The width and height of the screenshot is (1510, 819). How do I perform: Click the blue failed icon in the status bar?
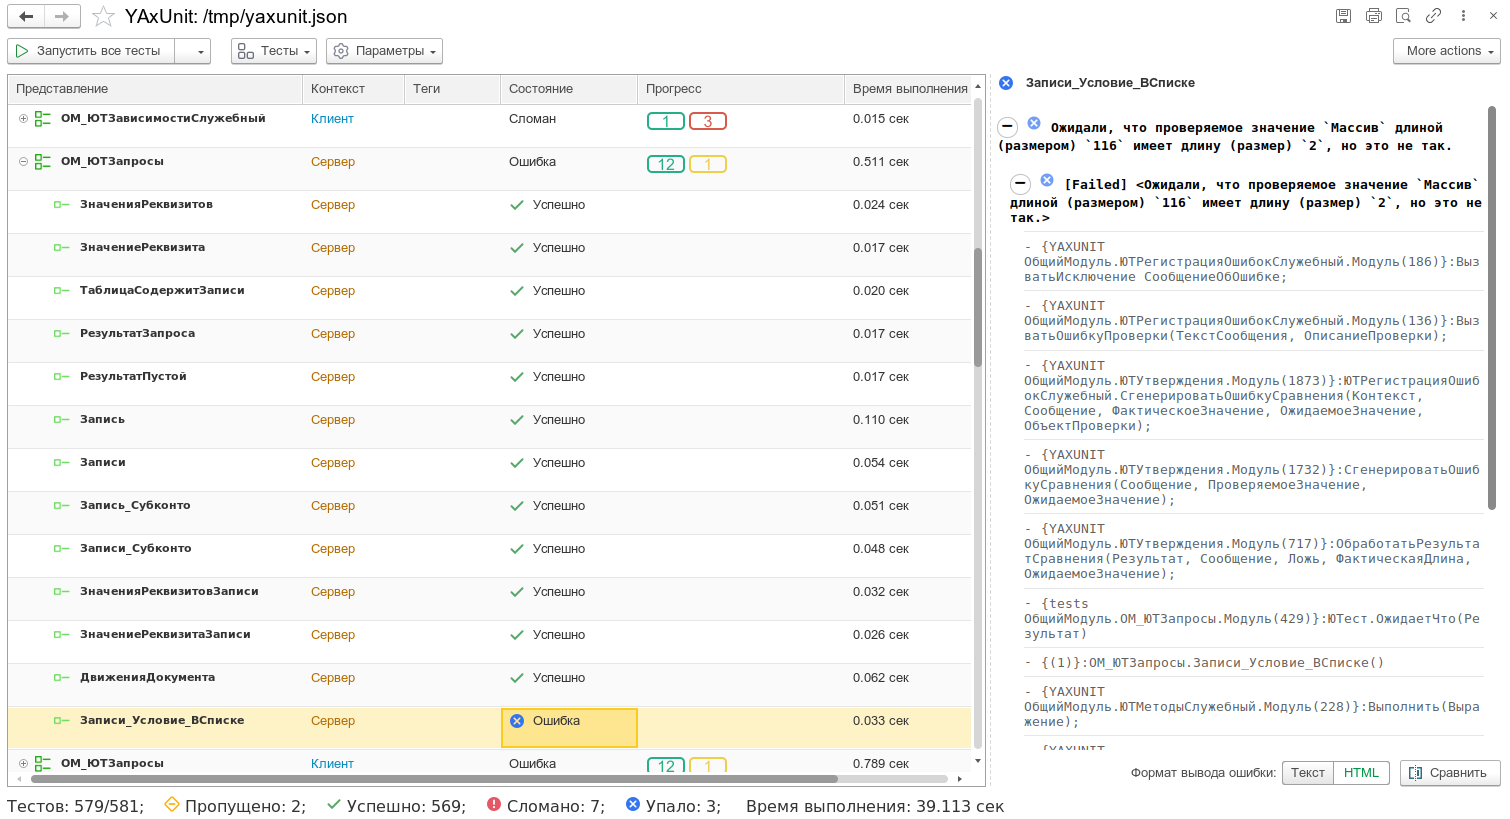[x=633, y=805]
